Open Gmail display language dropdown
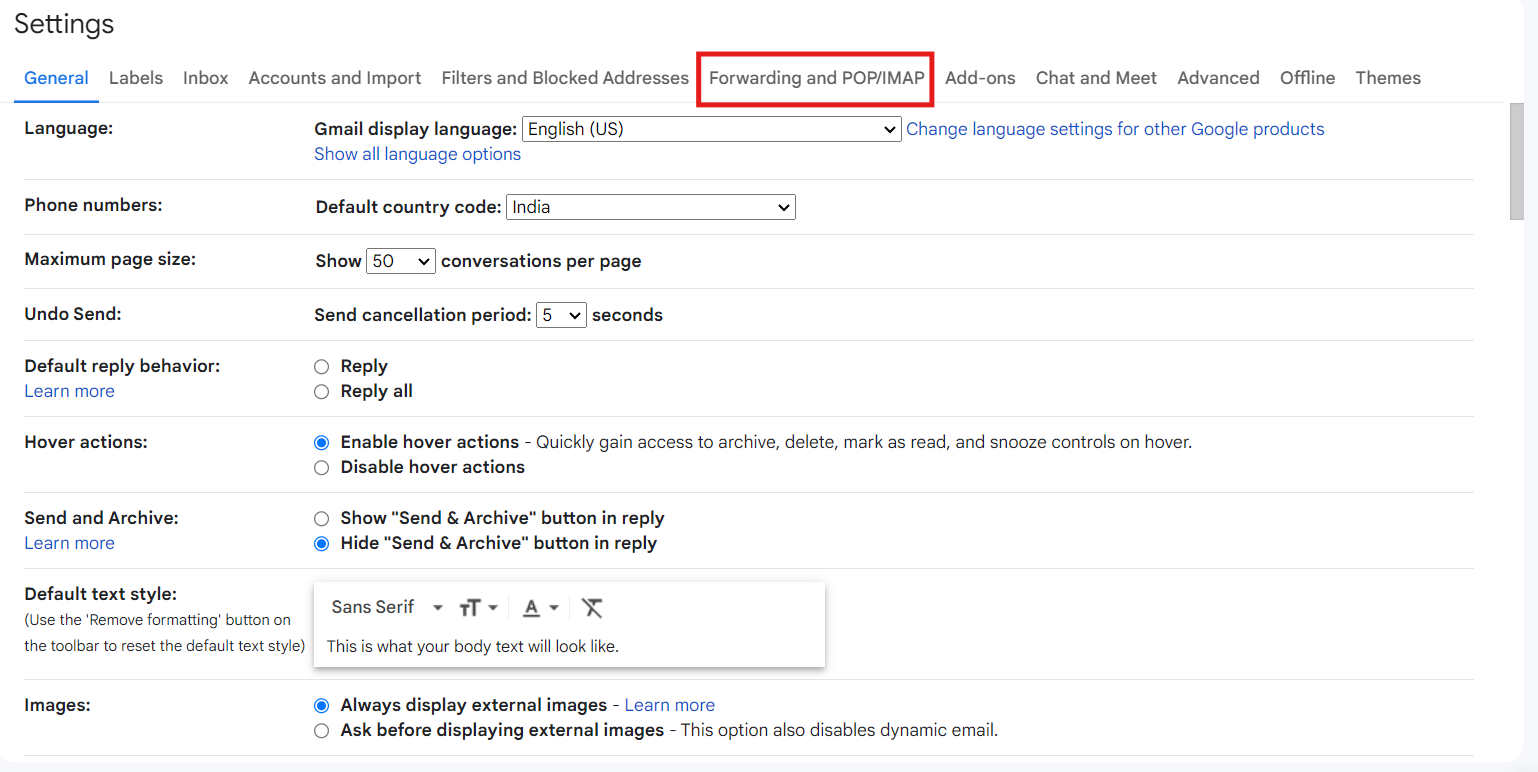The width and height of the screenshot is (1538, 772). (x=712, y=129)
